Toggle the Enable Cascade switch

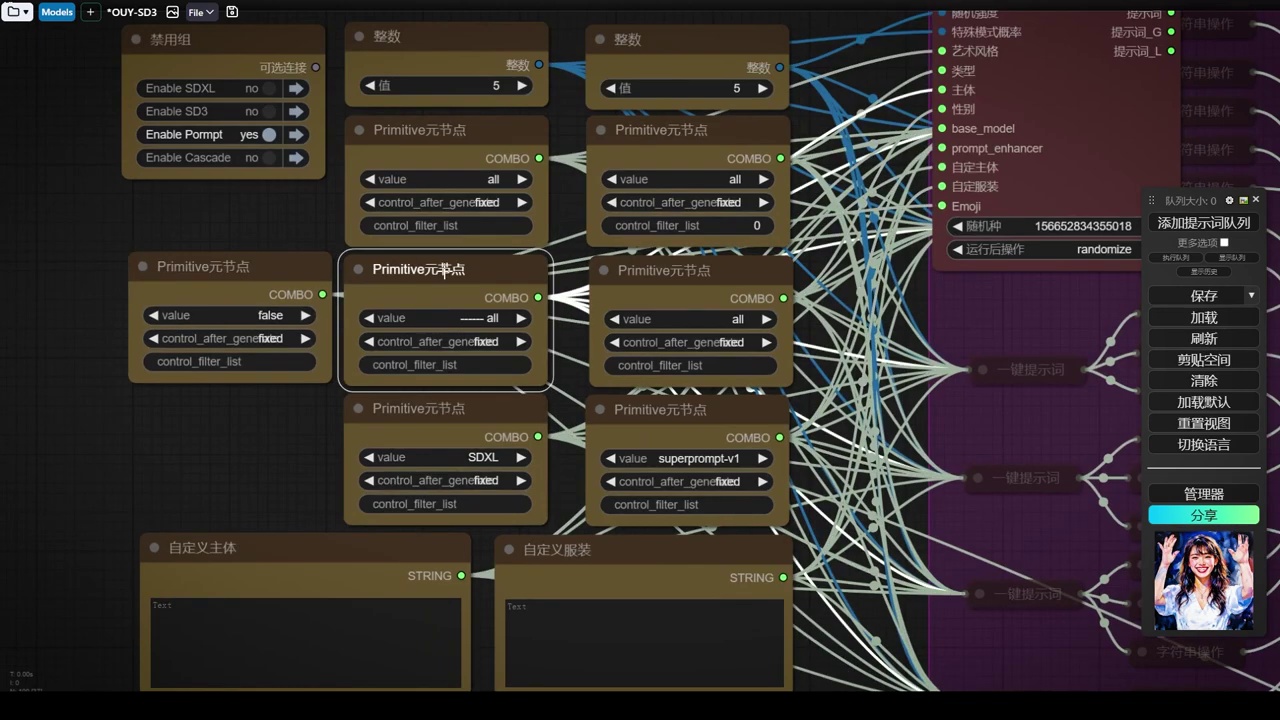pyautogui.click(x=269, y=157)
